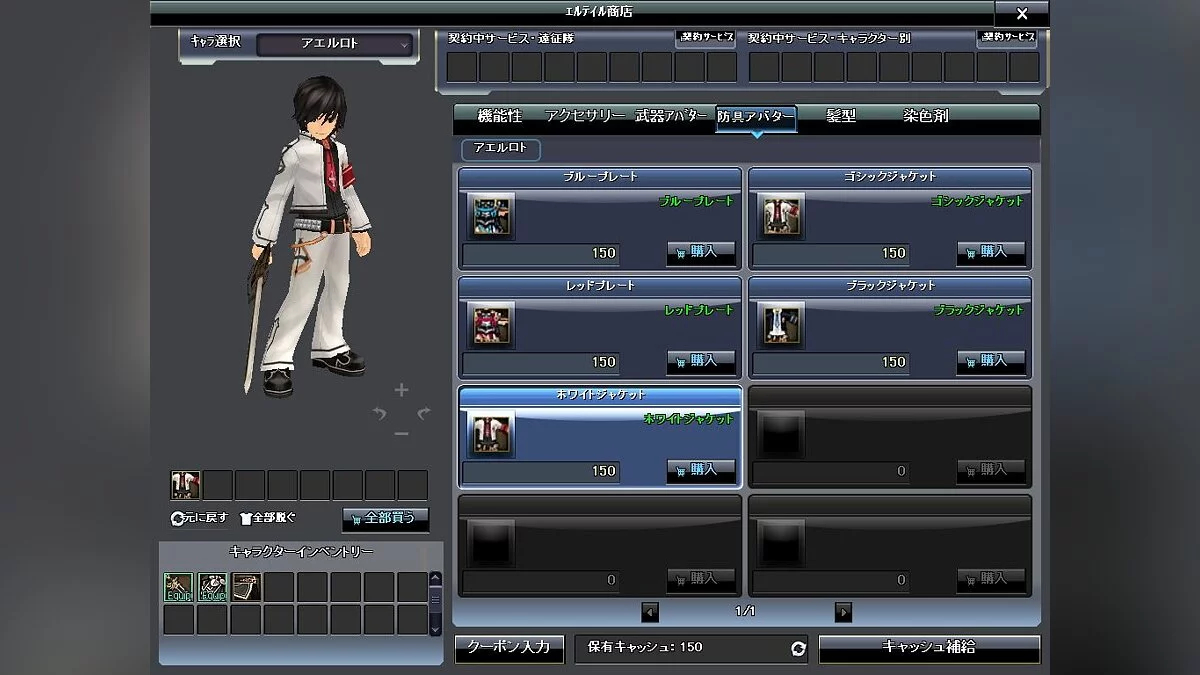Click the レッドプレート armor icon
1200x675 pixels.
491,325
